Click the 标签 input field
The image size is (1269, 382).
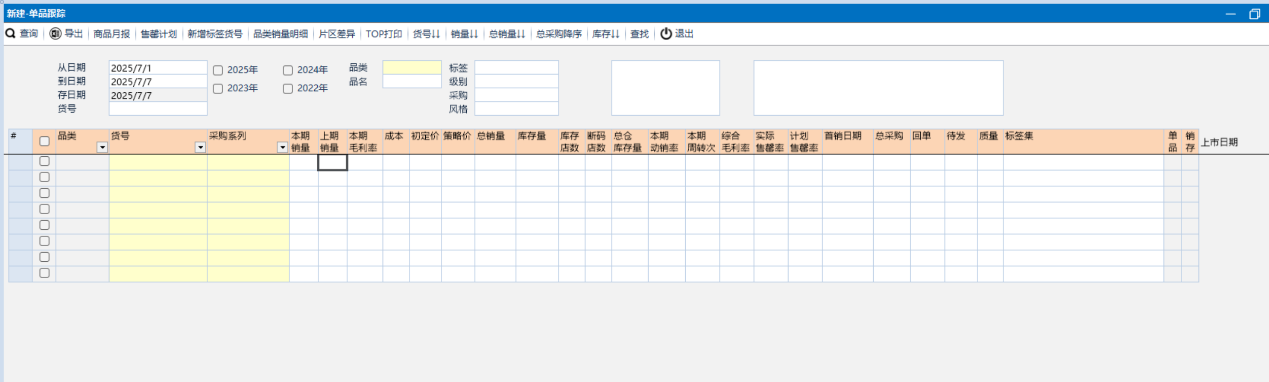coord(516,68)
